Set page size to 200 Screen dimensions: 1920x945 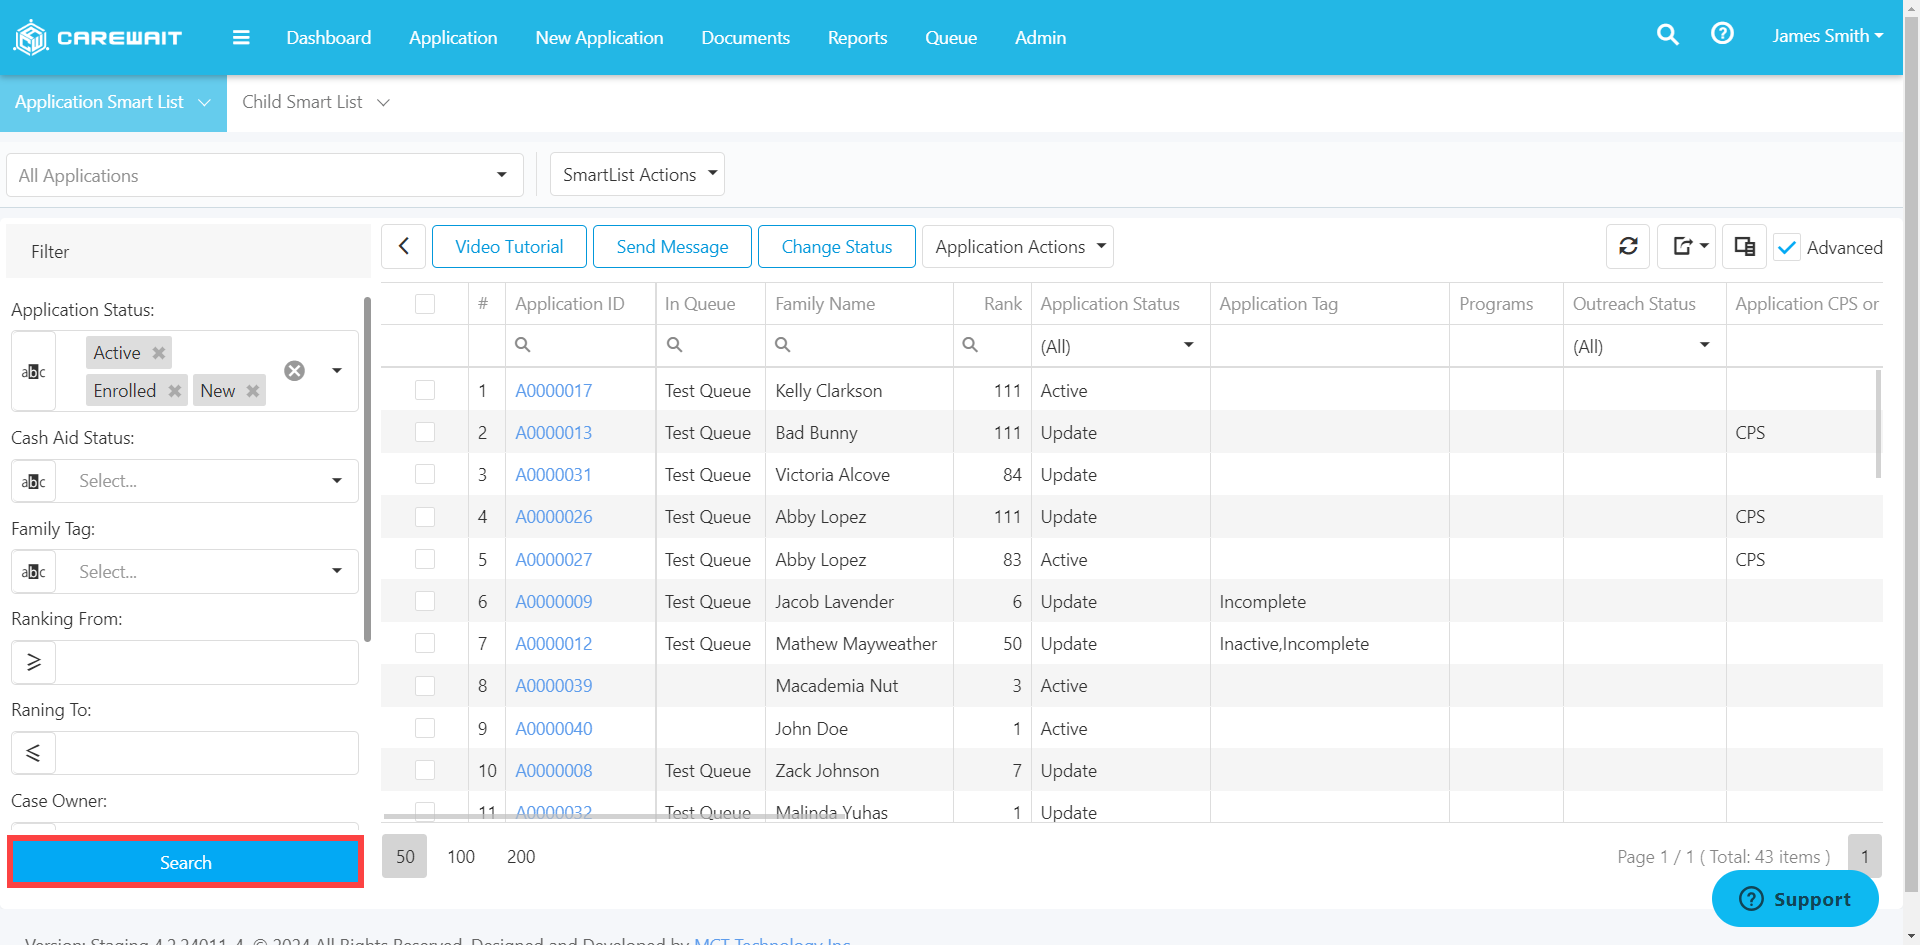pyautogui.click(x=521, y=857)
